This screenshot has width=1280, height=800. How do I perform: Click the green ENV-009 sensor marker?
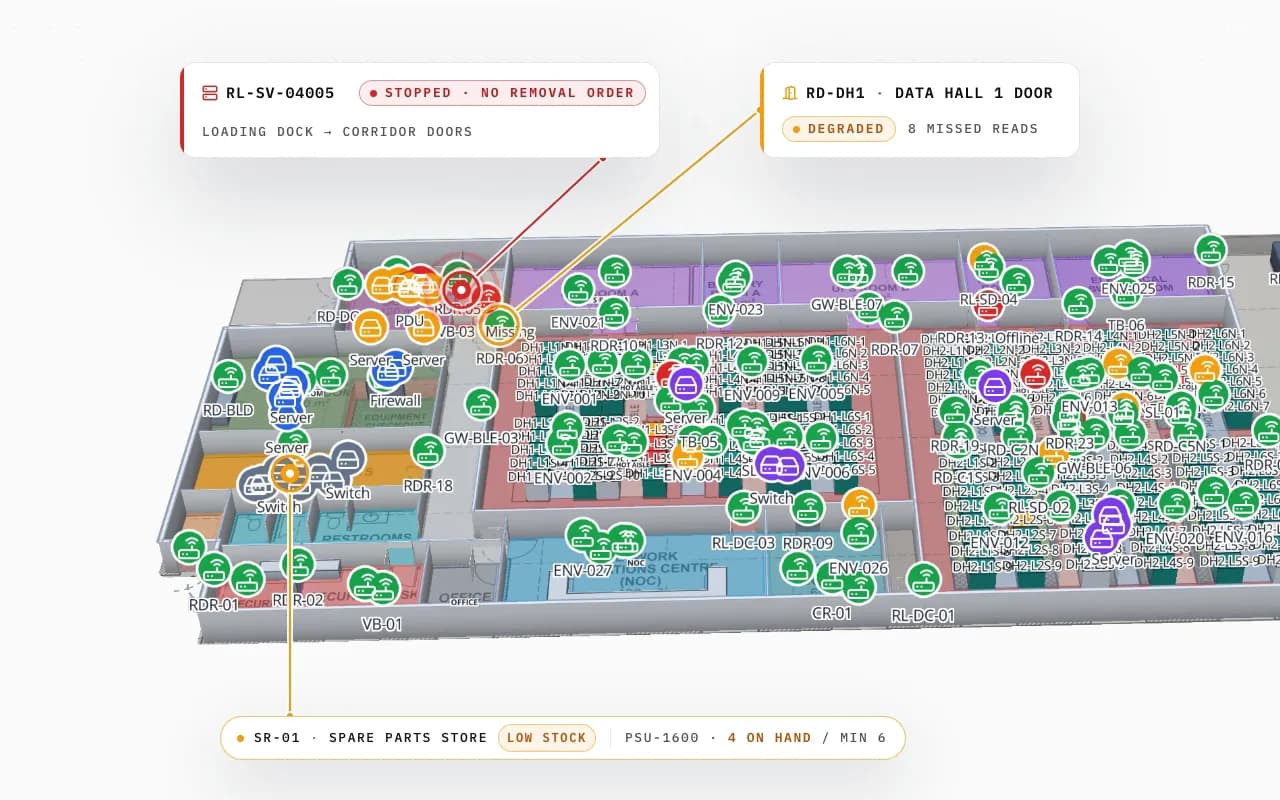[752, 361]
